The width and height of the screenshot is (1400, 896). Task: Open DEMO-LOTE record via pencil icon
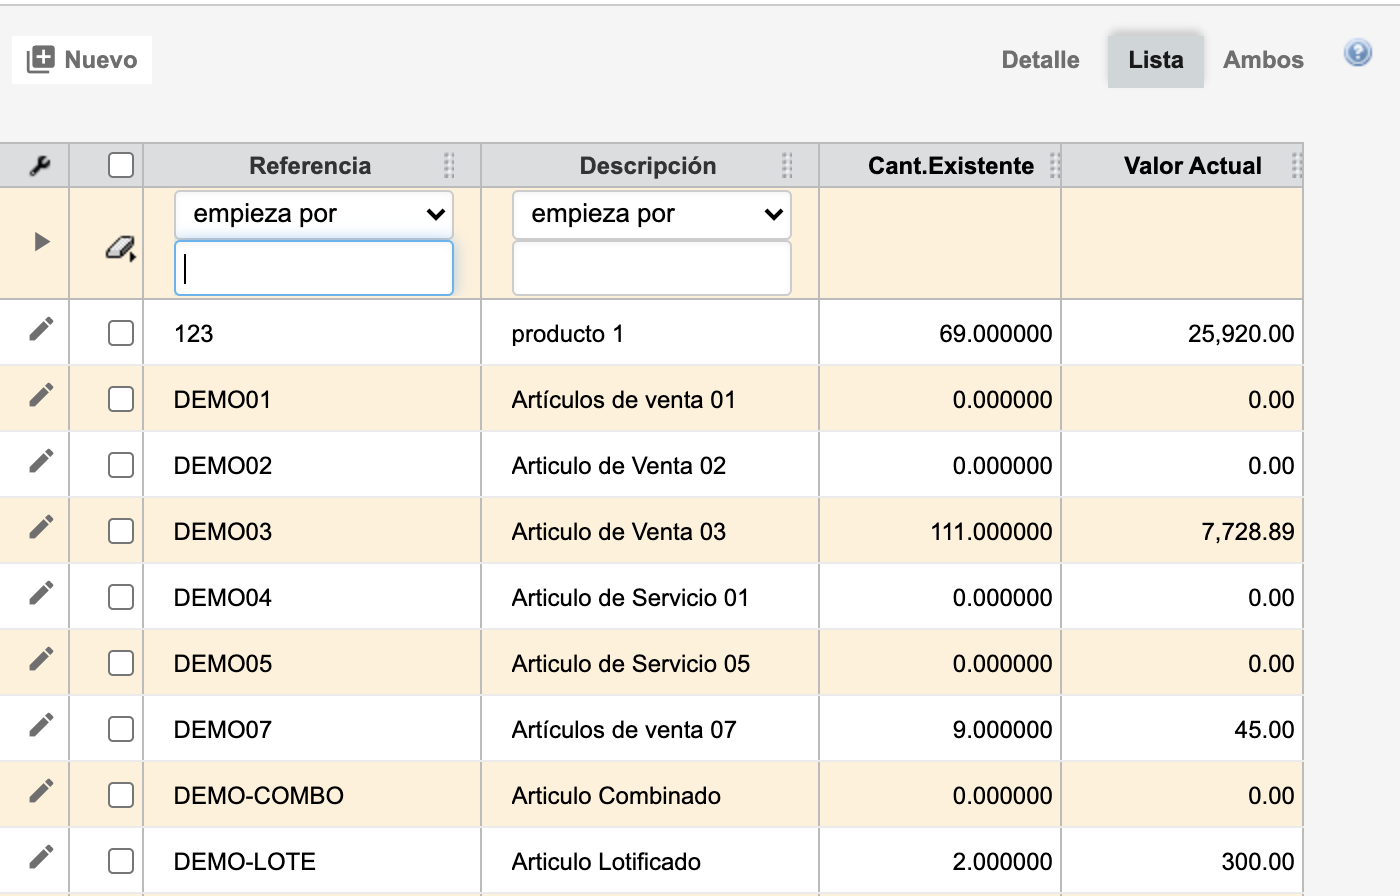point(41,857)
